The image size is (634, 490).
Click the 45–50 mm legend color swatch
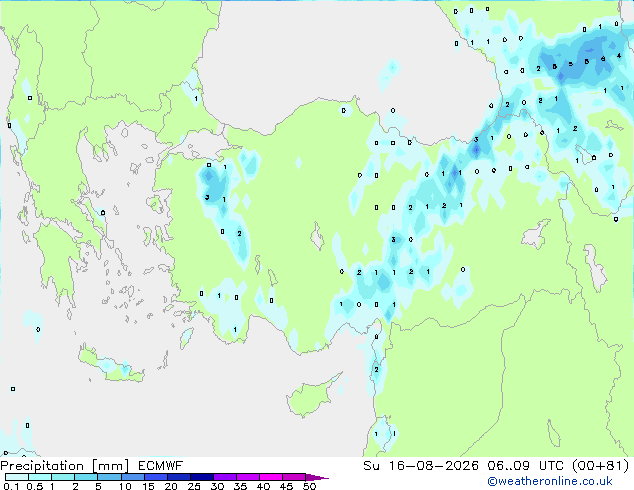point(294,477)
